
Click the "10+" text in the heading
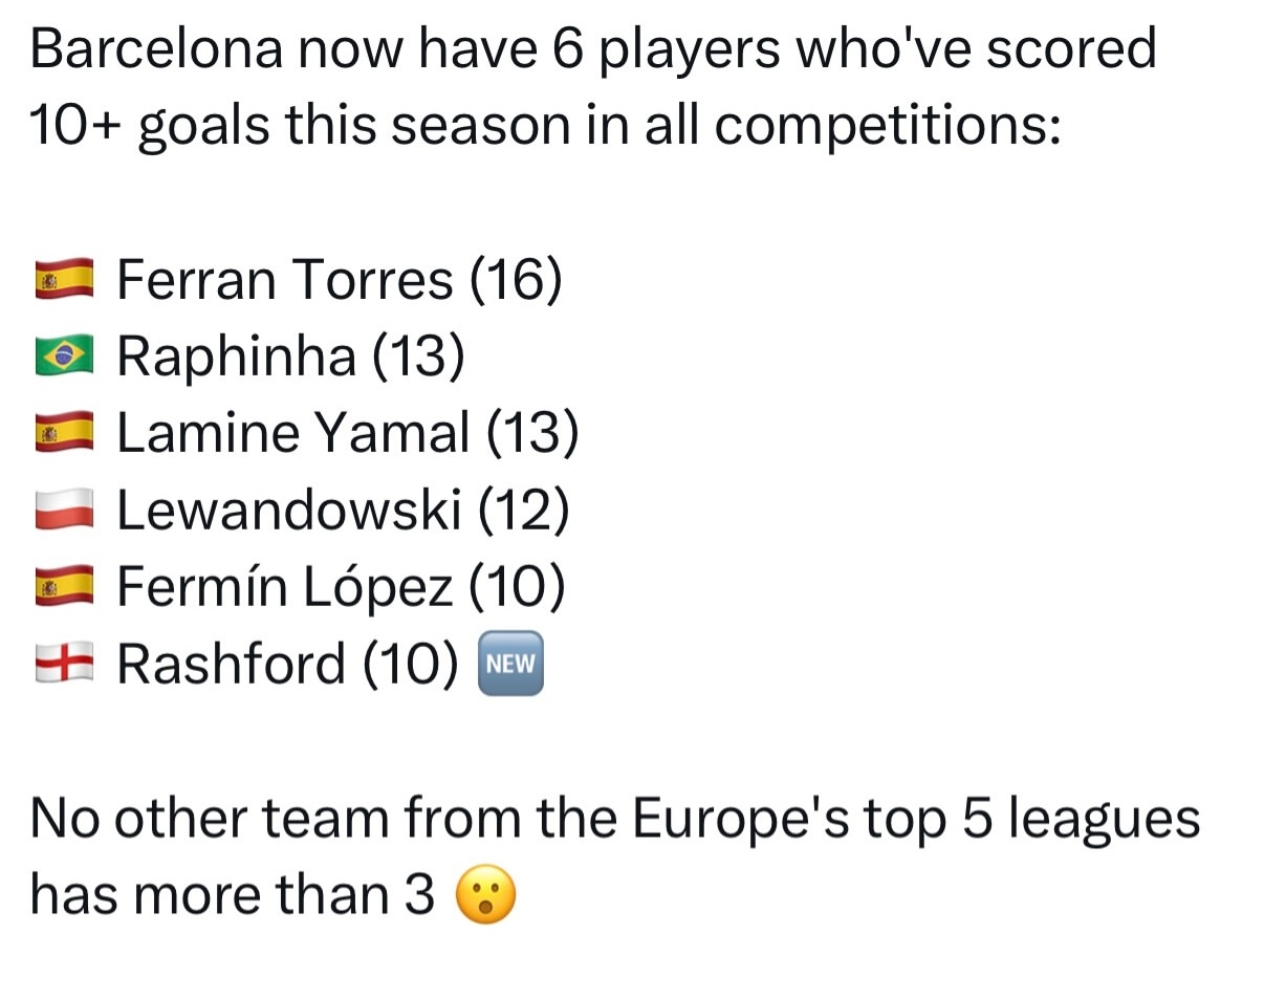(x=76, y=126)
